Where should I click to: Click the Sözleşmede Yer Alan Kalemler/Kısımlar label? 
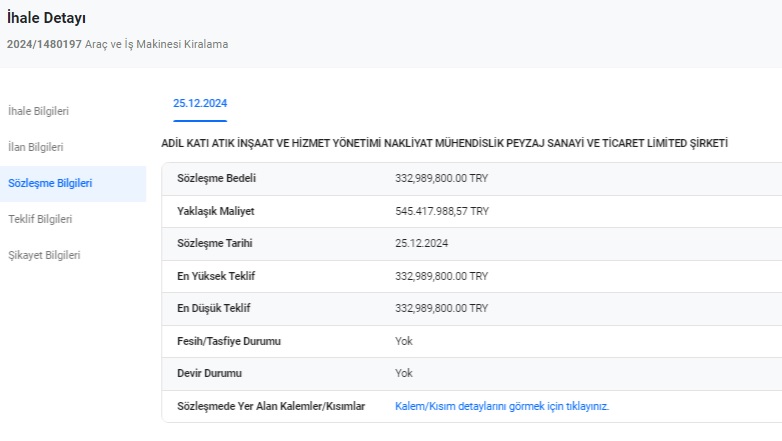point(271,406)
